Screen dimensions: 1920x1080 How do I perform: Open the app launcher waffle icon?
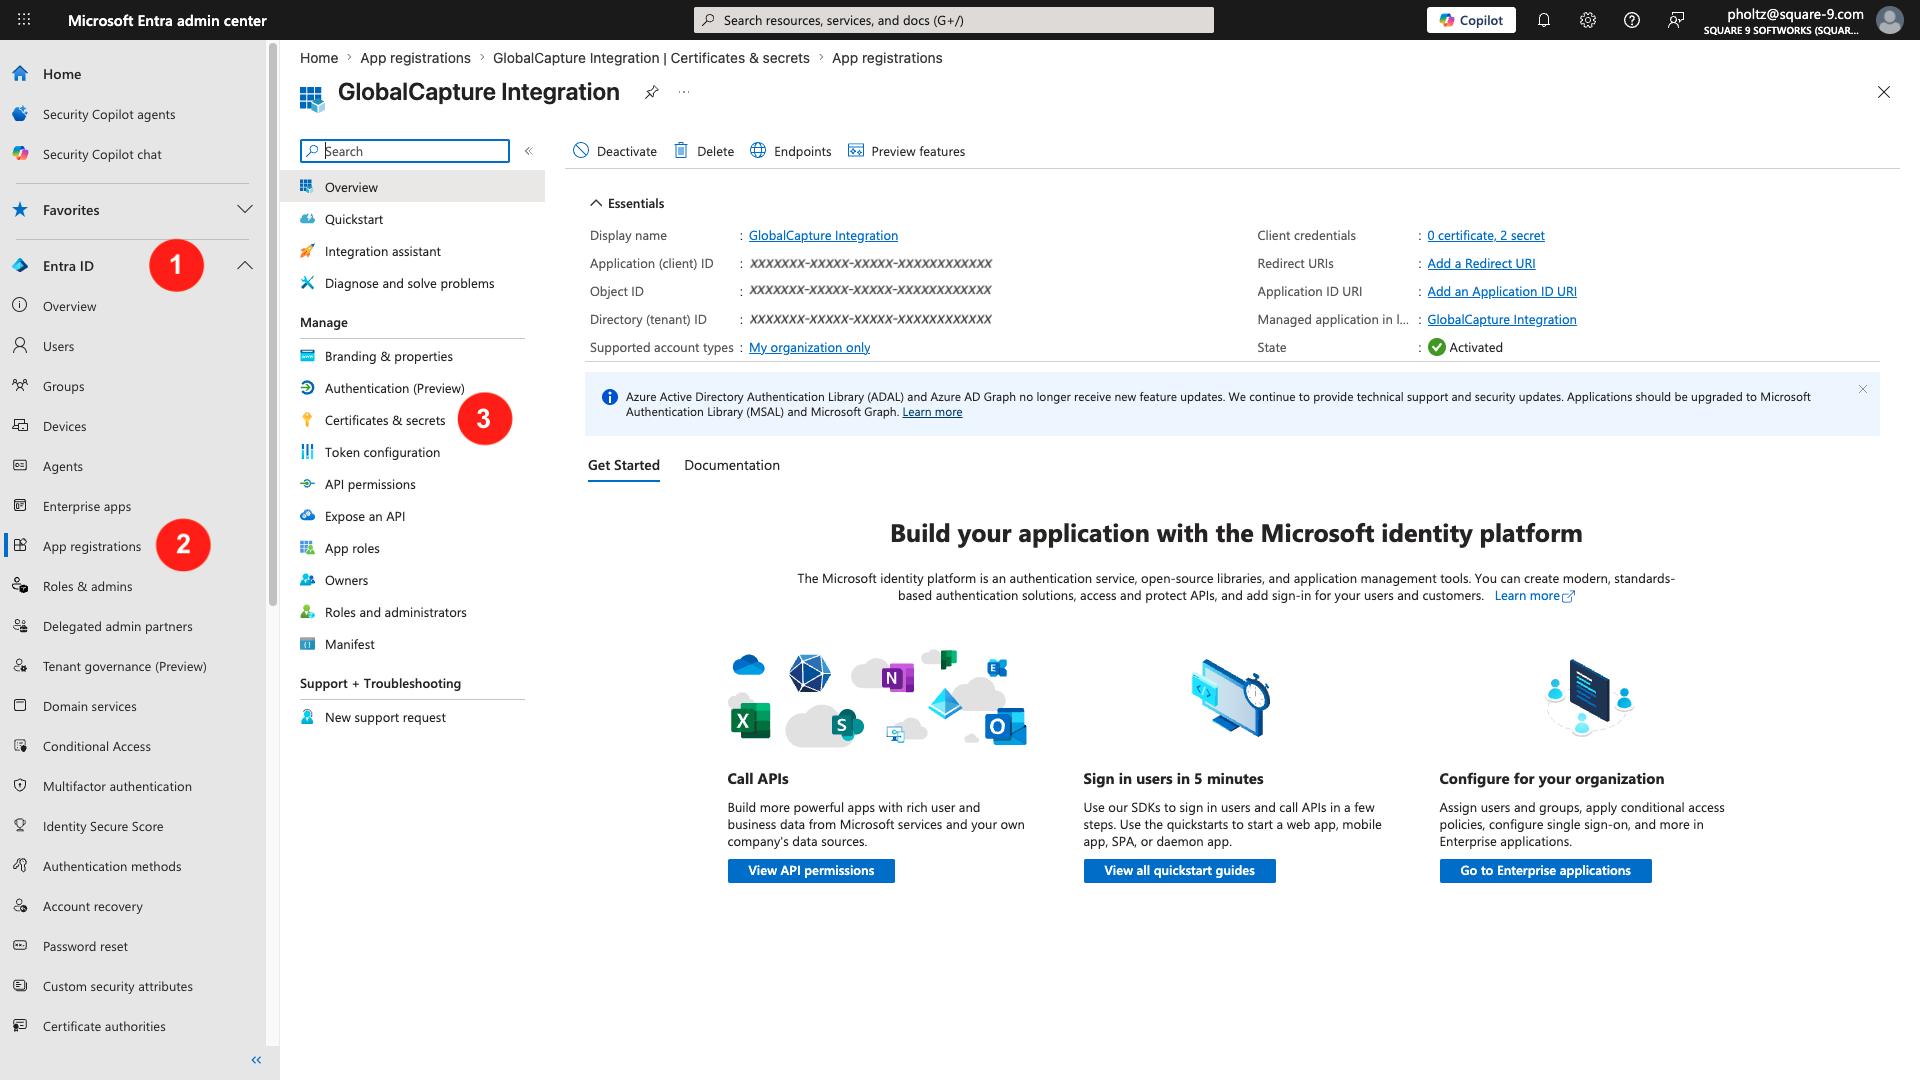24,20
